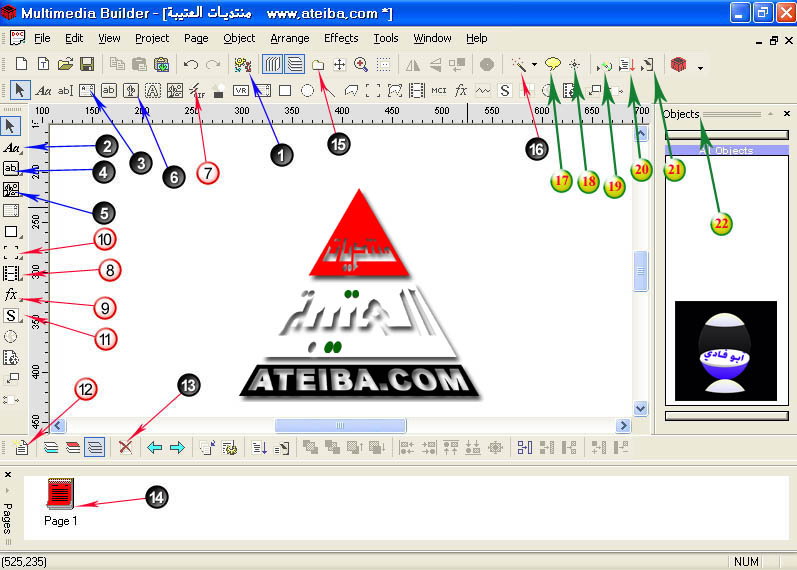Image resolution: width=797 pixels, height=570 pixels.
Task: Click the small yellow folder icon in the top toolbar
Action: point(318,65)
